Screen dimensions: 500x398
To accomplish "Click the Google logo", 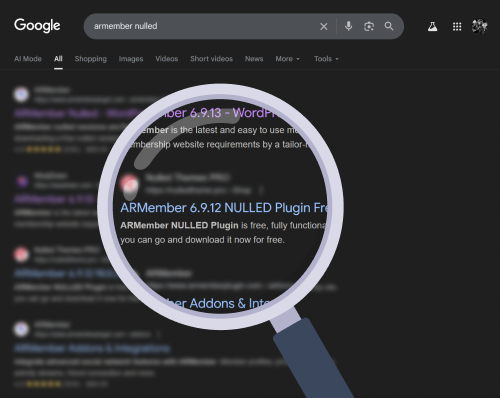I will pyautogui.click(x=37, y=26).
